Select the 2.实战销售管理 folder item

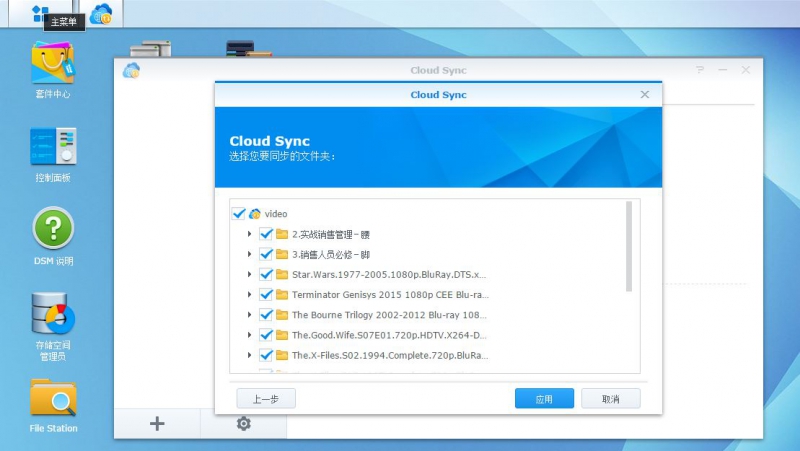click(328, 234)
